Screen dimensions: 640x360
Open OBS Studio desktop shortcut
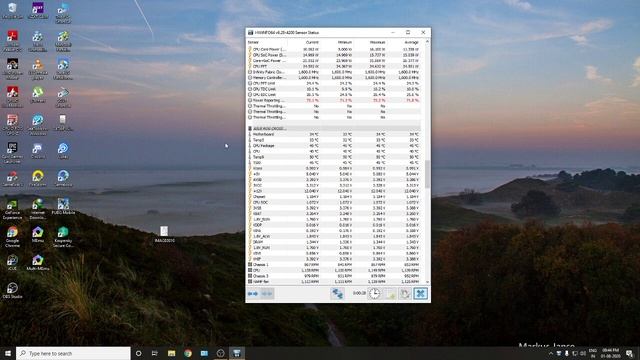tap(12, 291)
